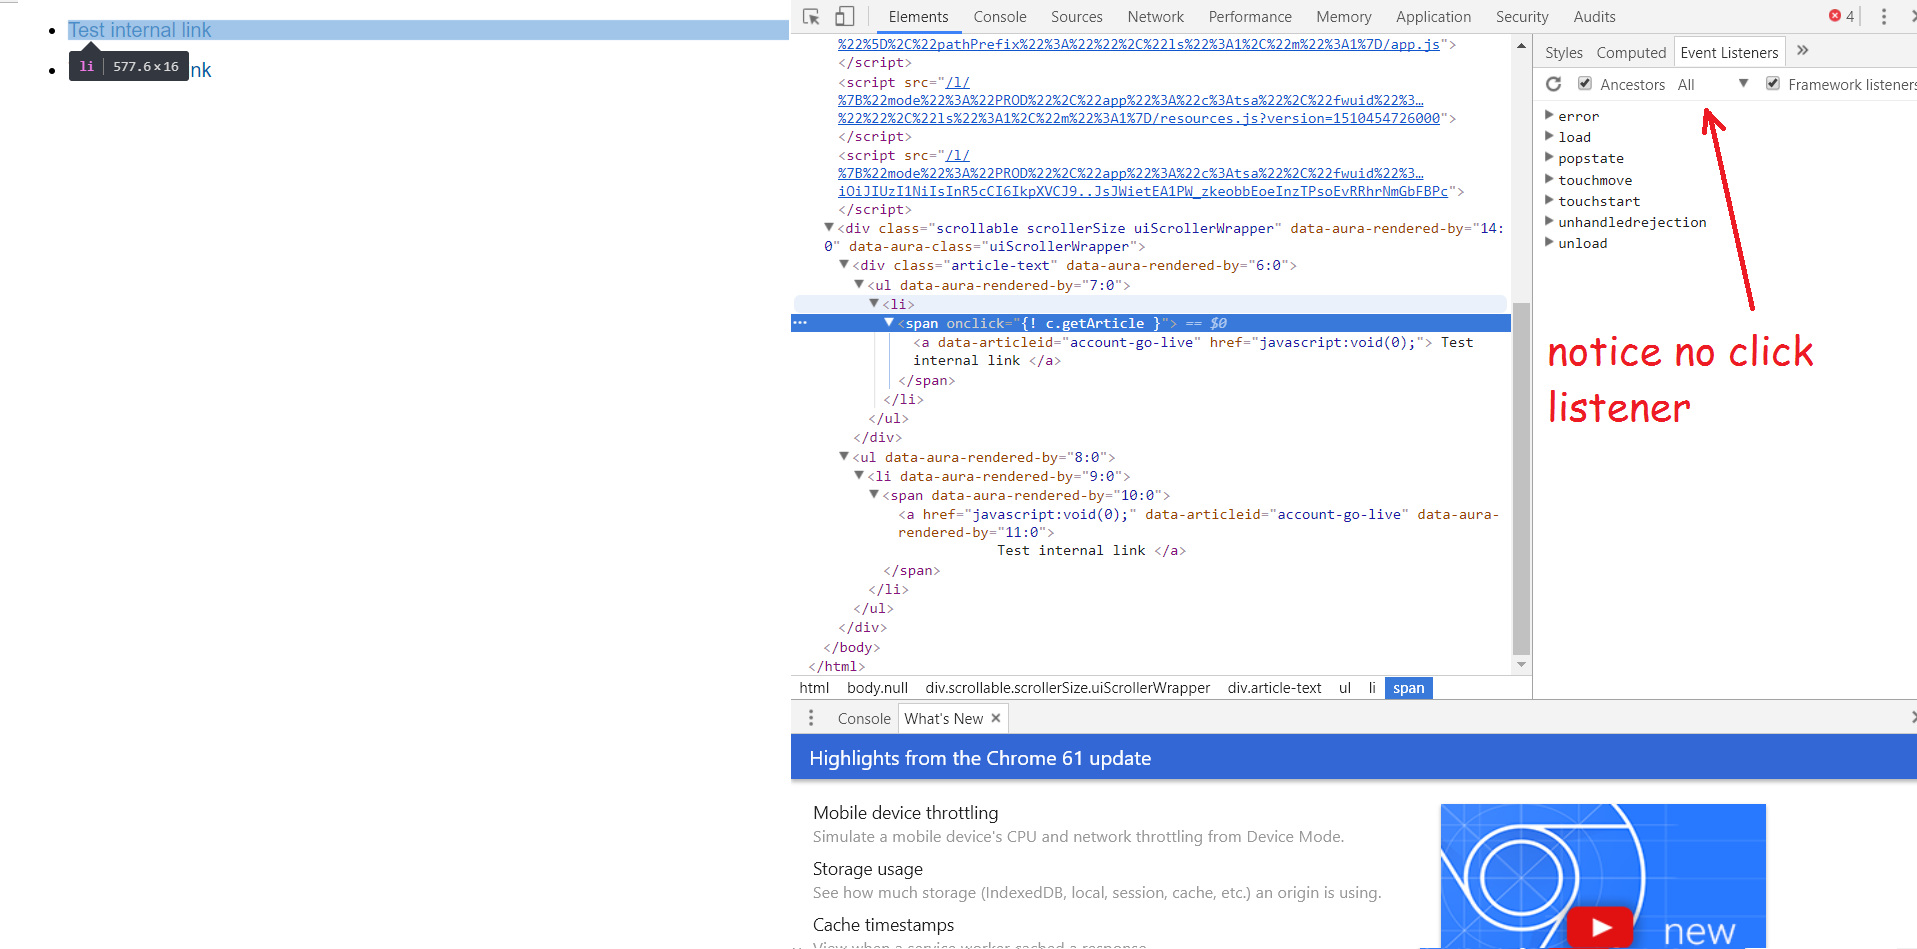Open the Performance tab
Screen dimensions: 1917x949
1250,17
